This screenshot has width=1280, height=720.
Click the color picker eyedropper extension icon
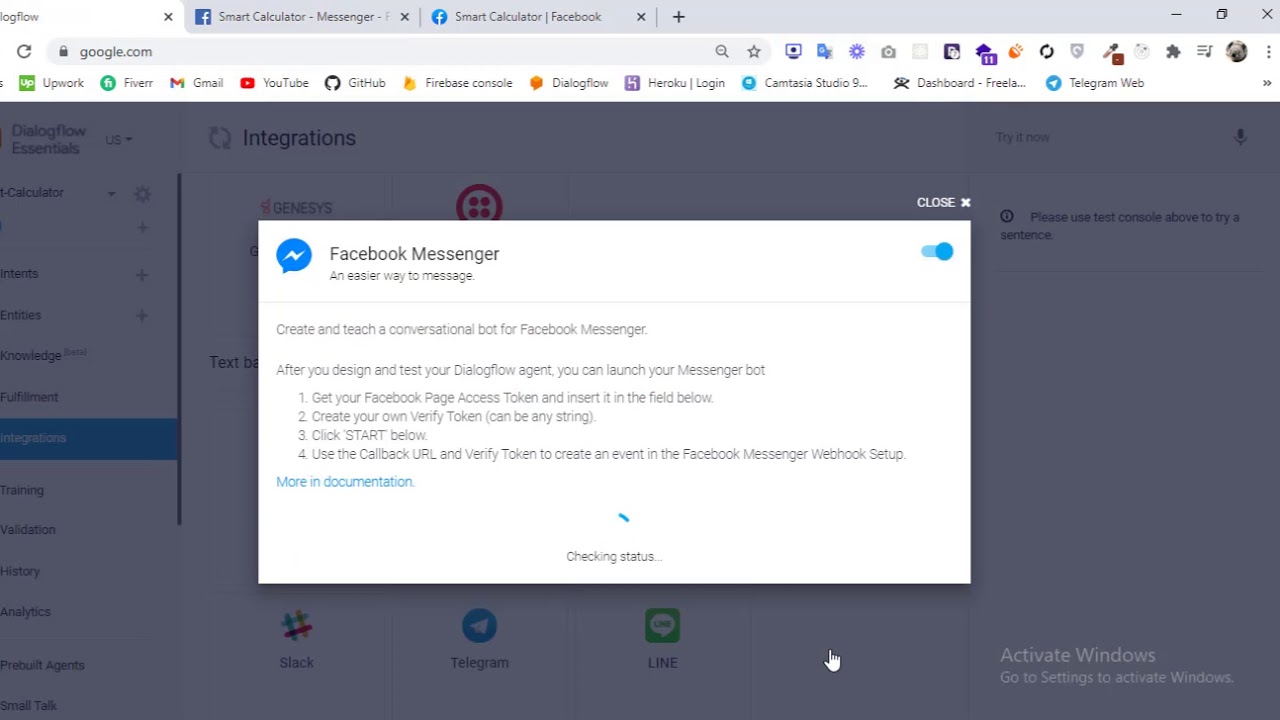(x=1111, y=52)
